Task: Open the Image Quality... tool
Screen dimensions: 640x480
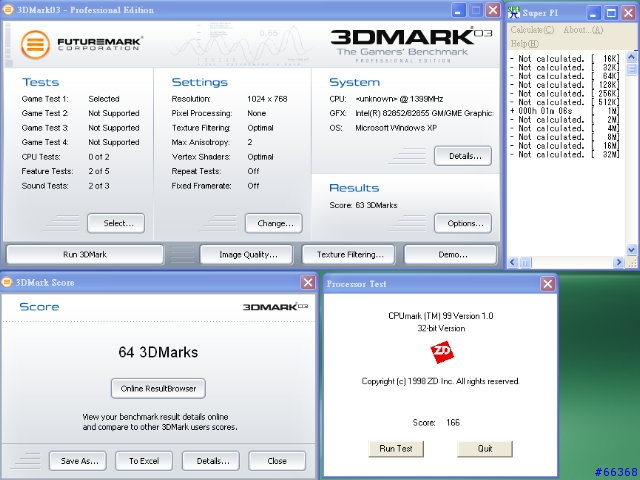Action: coord(246,254)
